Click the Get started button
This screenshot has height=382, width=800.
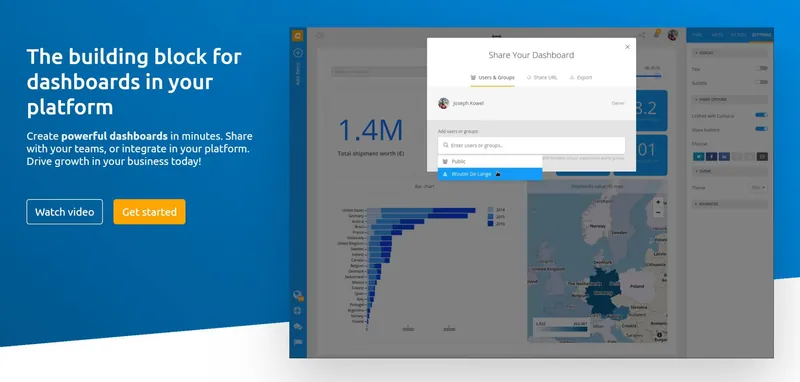point(149,212)
